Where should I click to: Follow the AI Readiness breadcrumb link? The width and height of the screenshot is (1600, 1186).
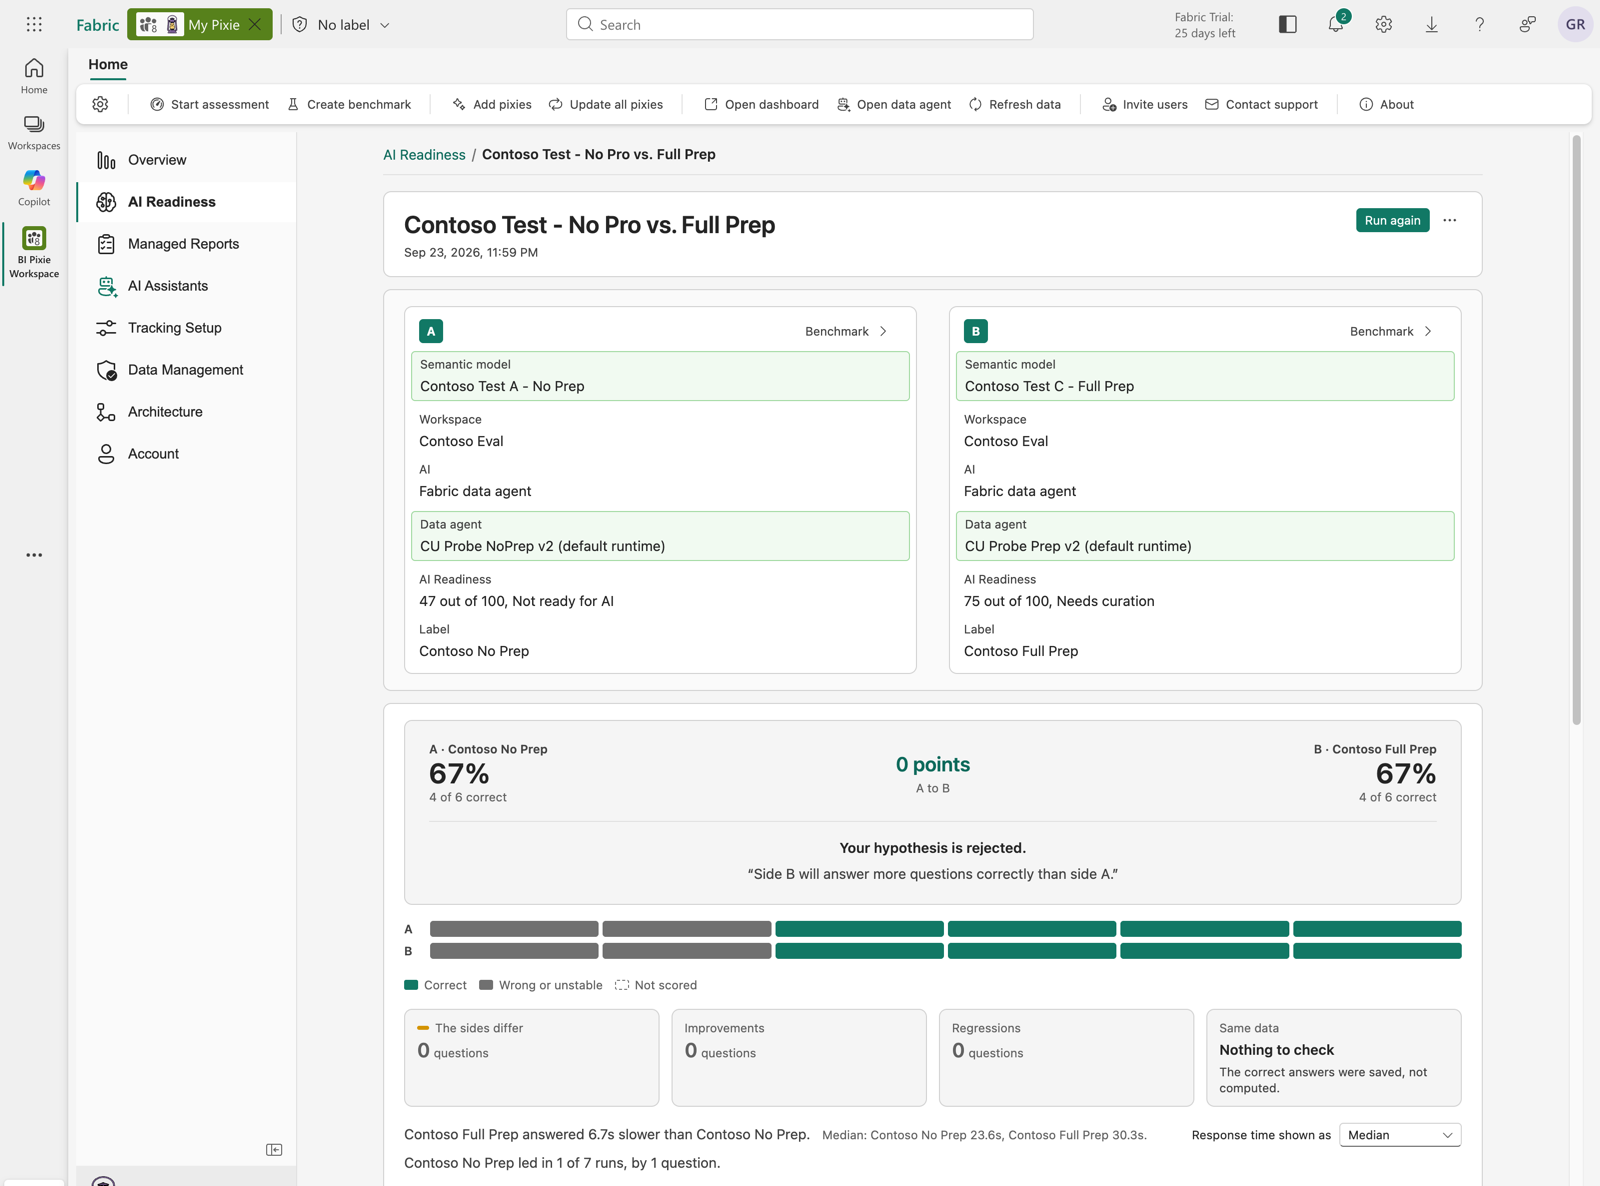pyautogui.click(x=424, y=154)
